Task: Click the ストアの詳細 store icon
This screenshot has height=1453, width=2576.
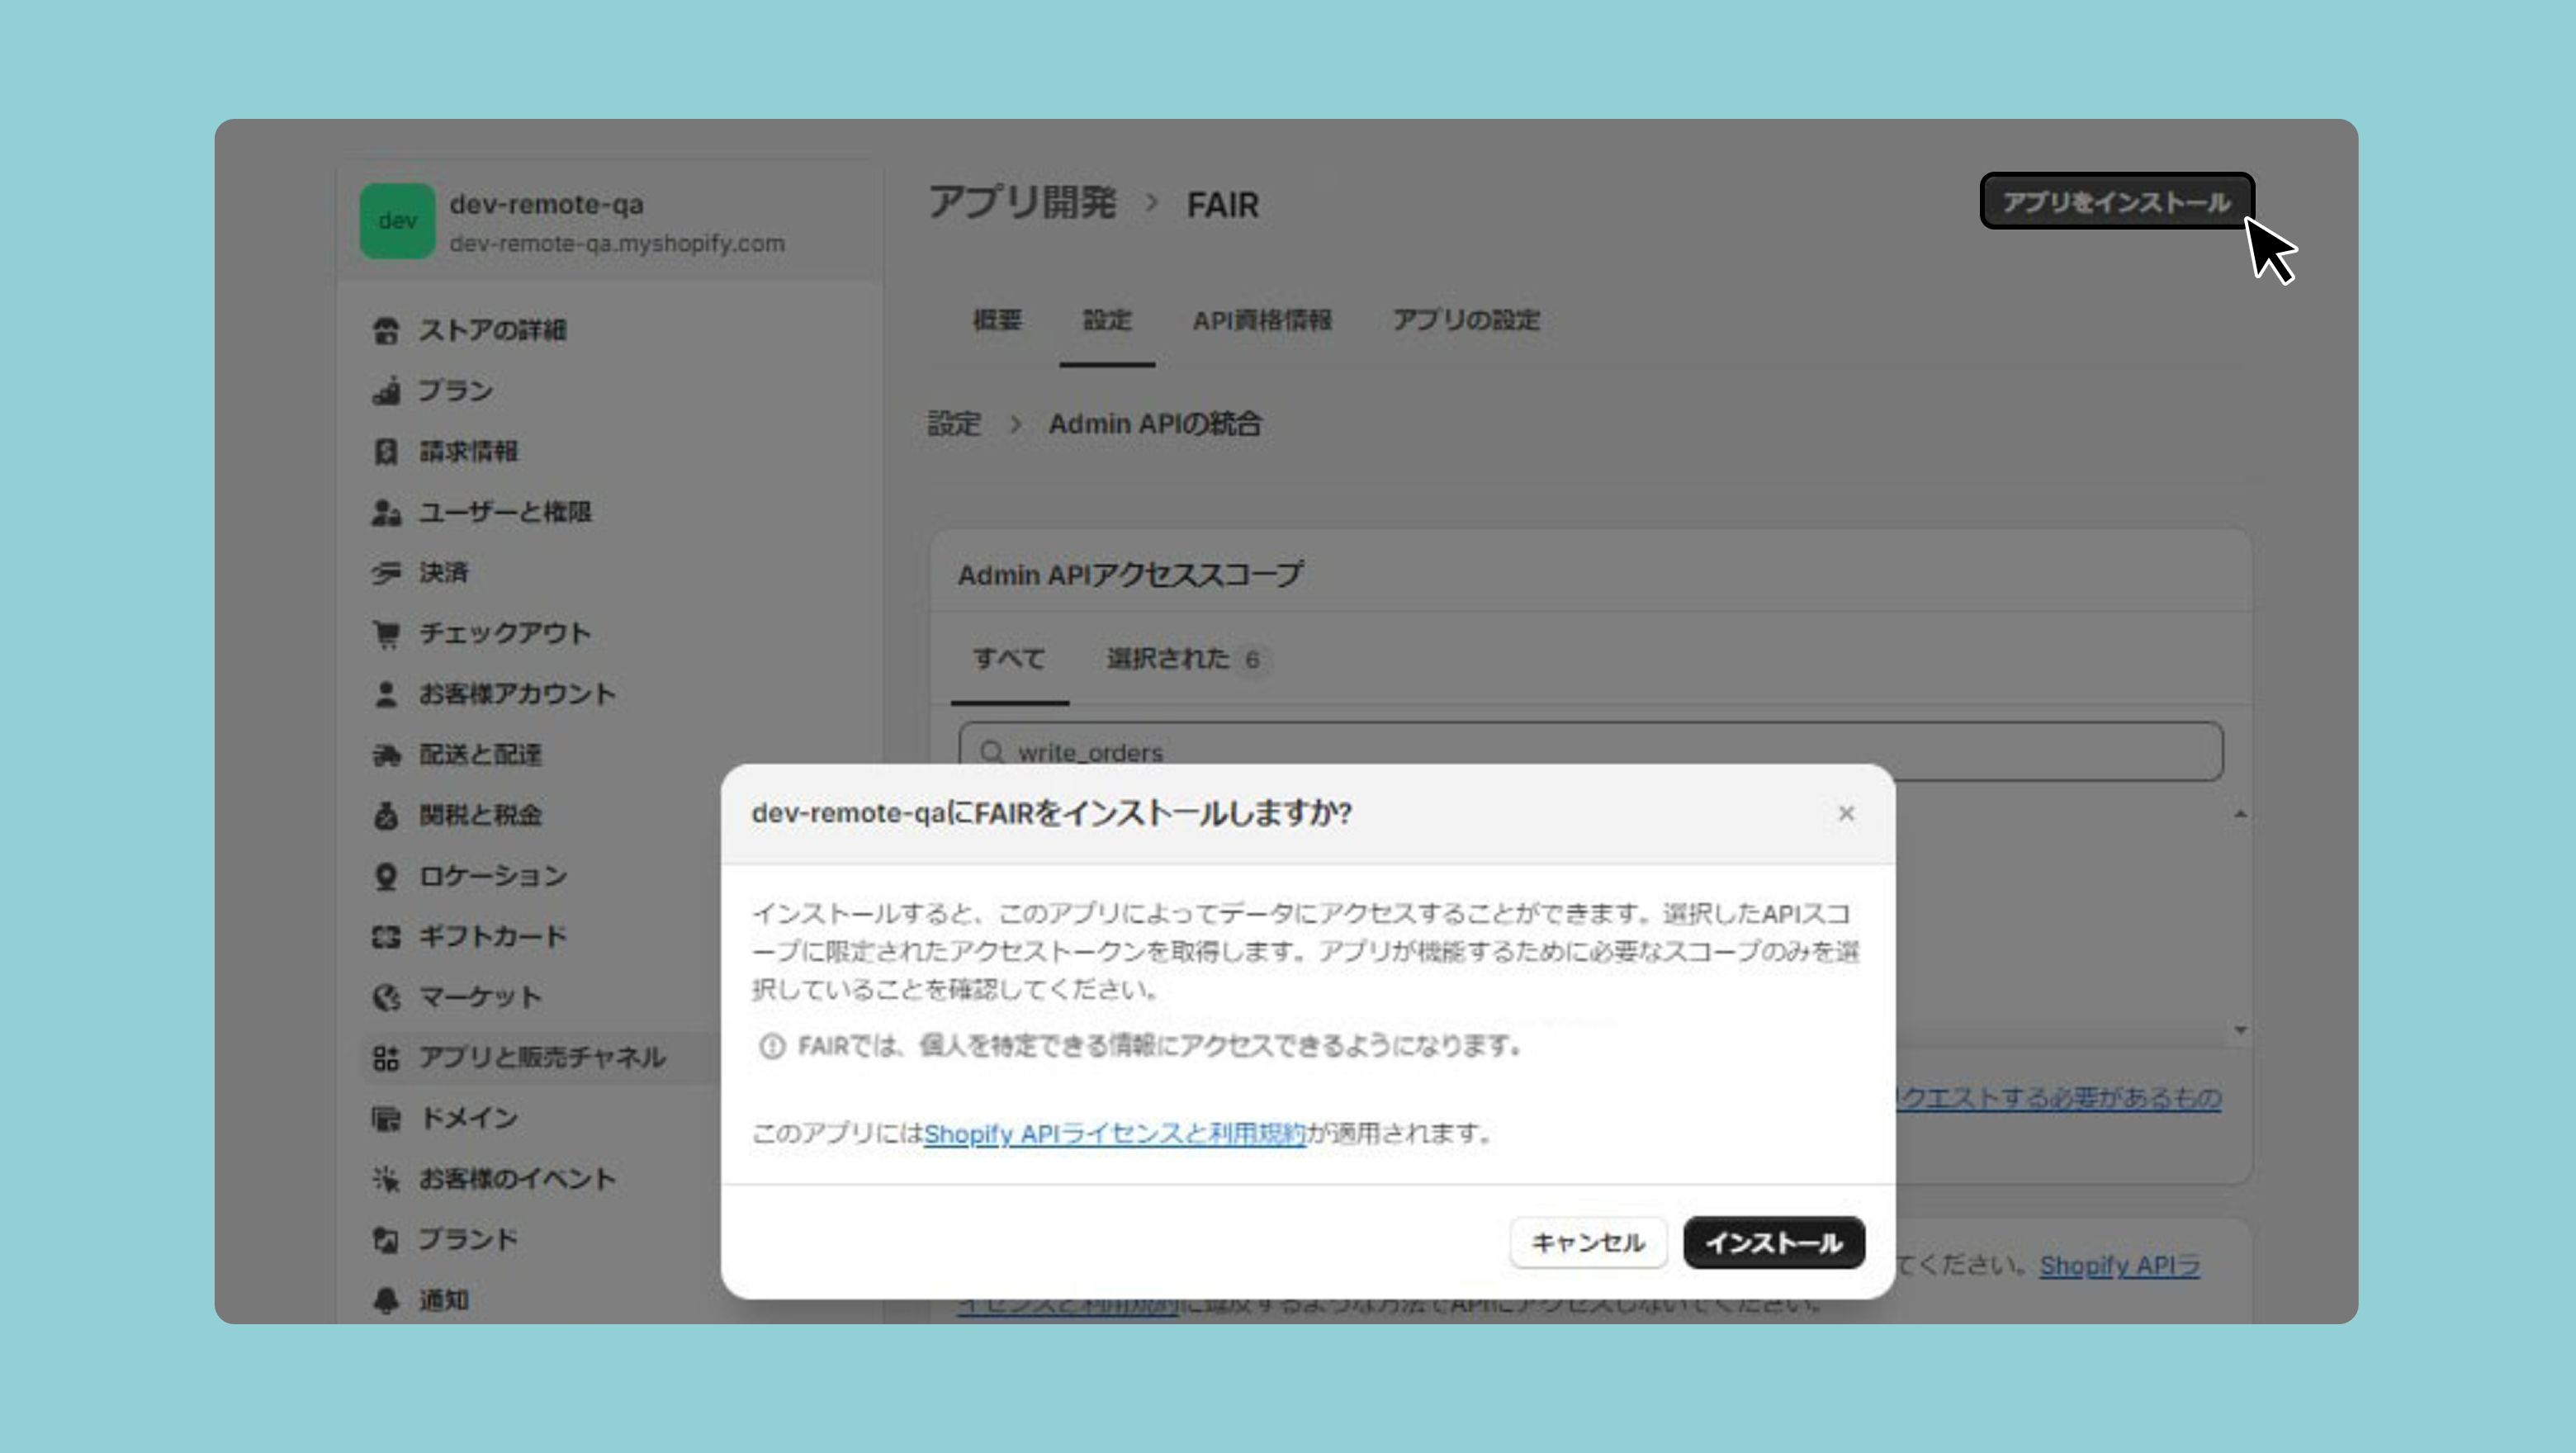Action: click(386, 330)
